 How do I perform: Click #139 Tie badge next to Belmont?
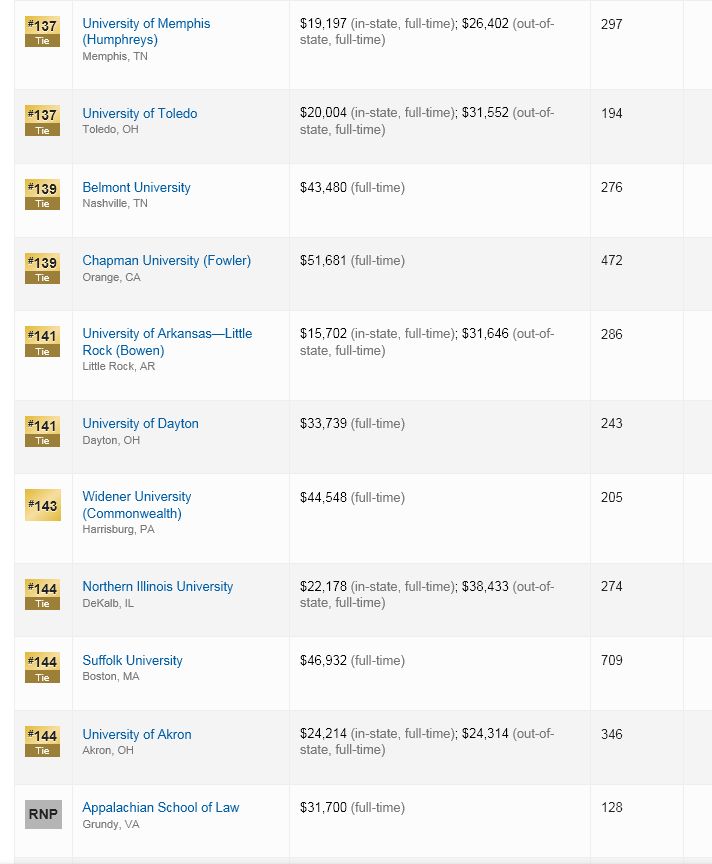pyautogui.click(x=42, y=195)
